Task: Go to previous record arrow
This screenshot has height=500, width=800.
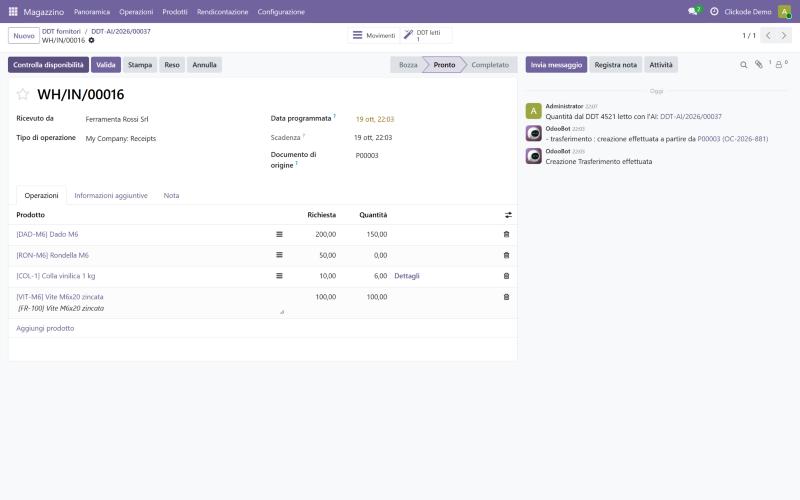Action: (768, 35)
